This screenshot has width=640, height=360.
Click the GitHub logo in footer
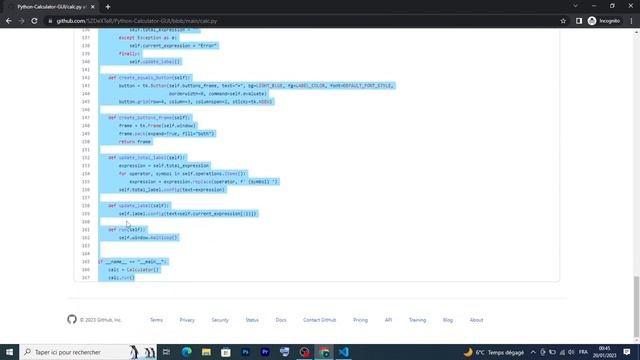tap(72, 319)
